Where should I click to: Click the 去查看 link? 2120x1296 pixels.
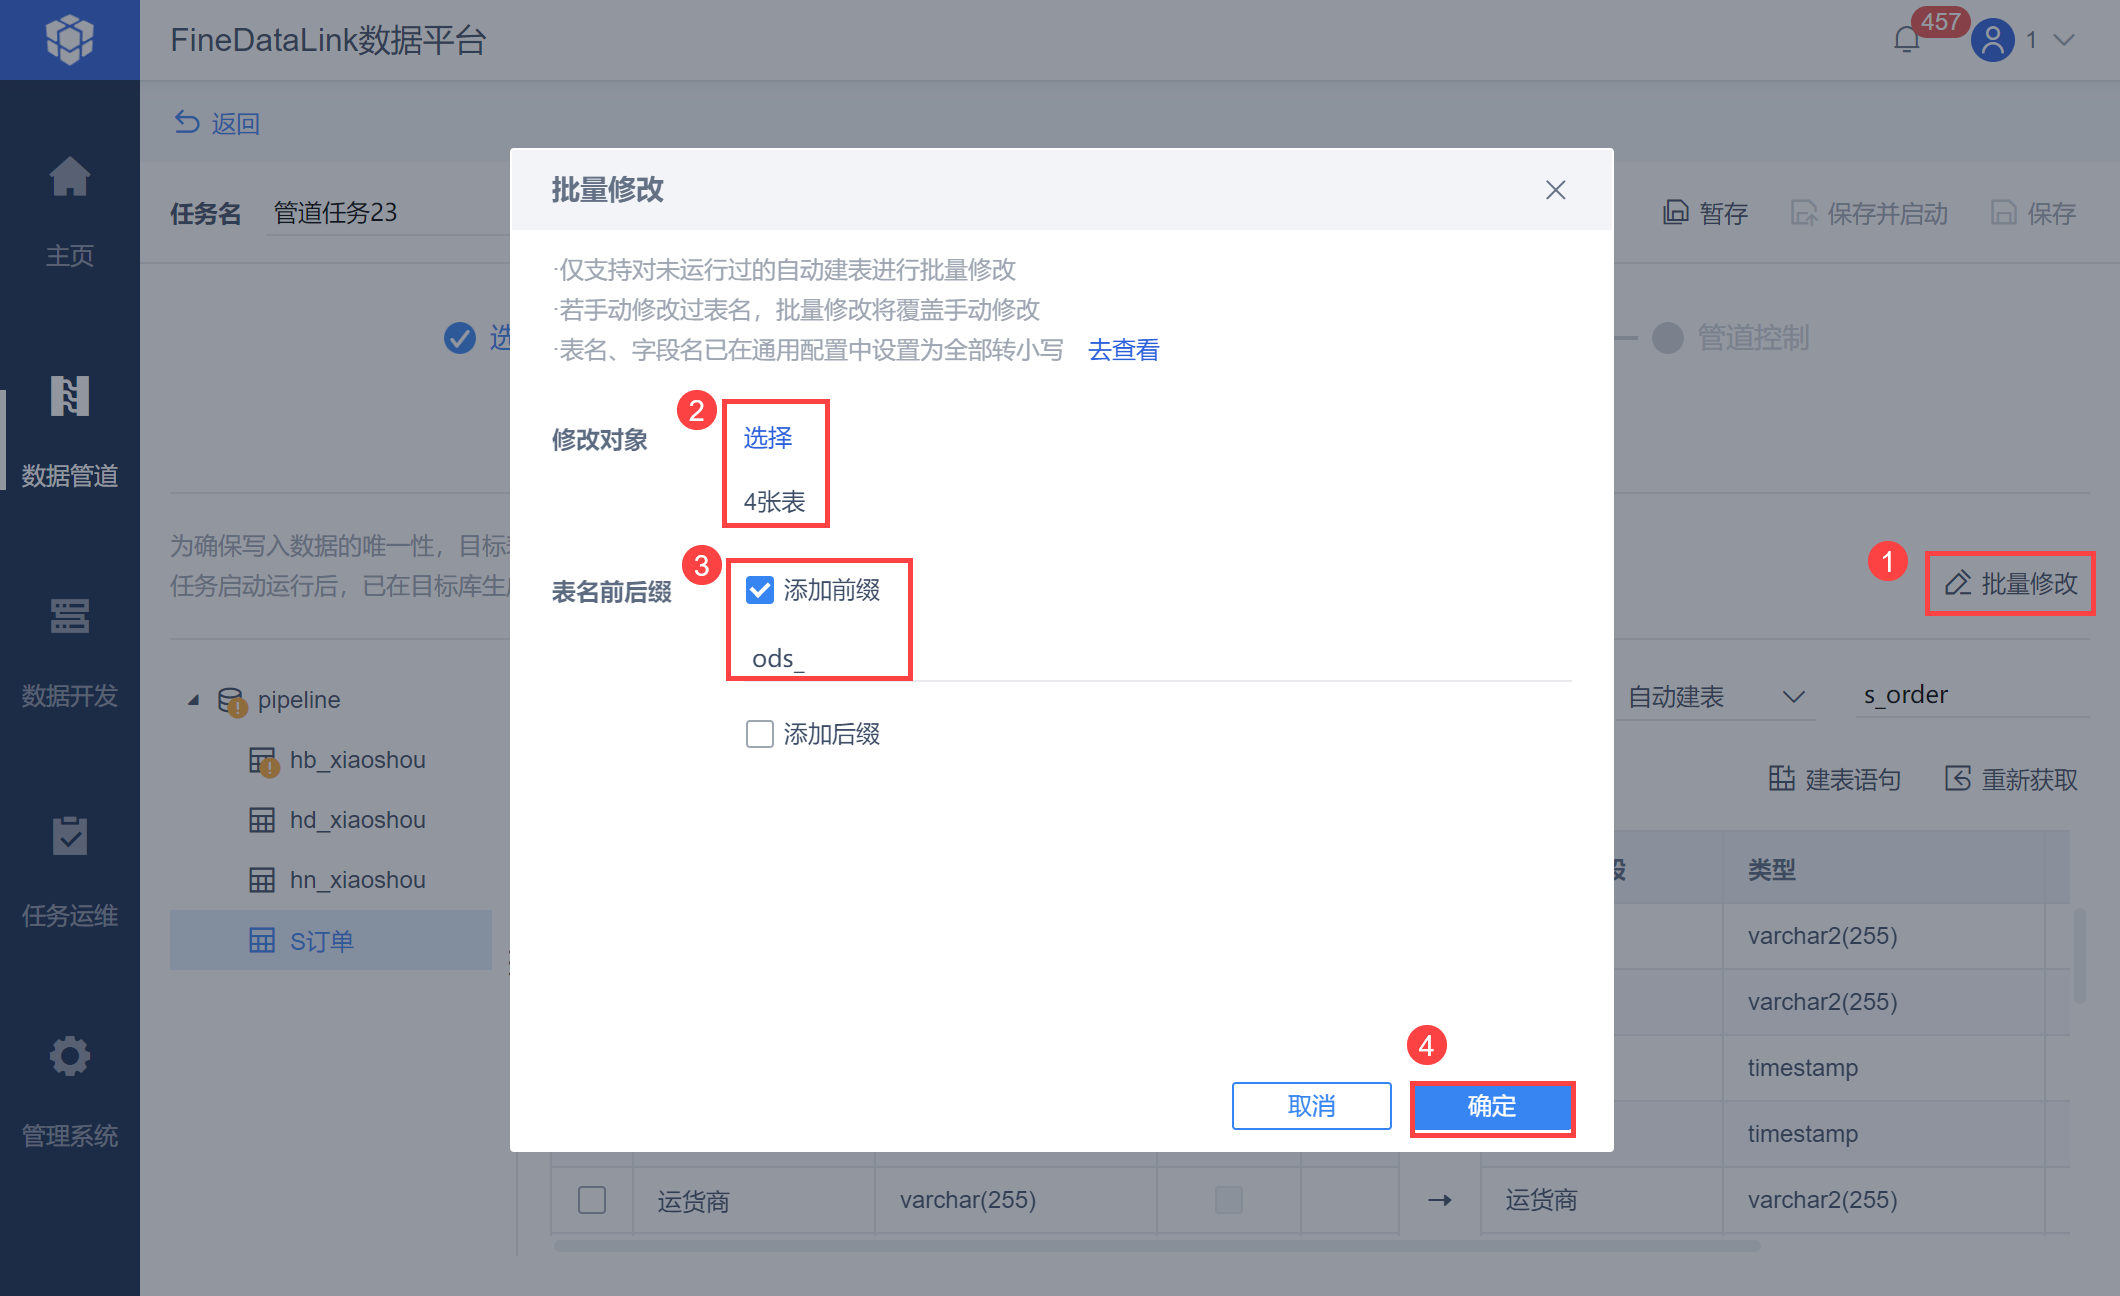click(1123, 350)
